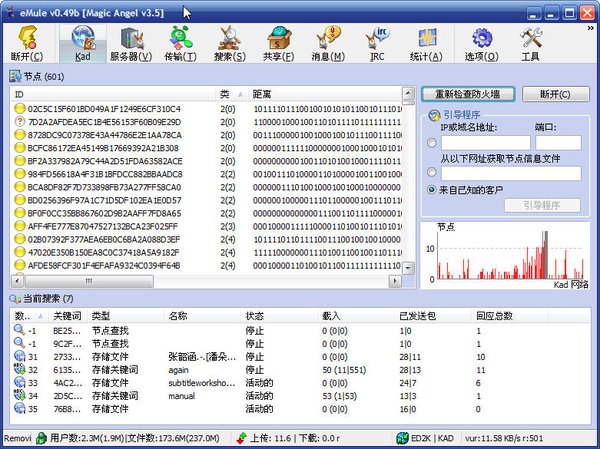Click node list scroll right arrow
This screenshot has width=600, height=449.
click(x=395, y=281)
